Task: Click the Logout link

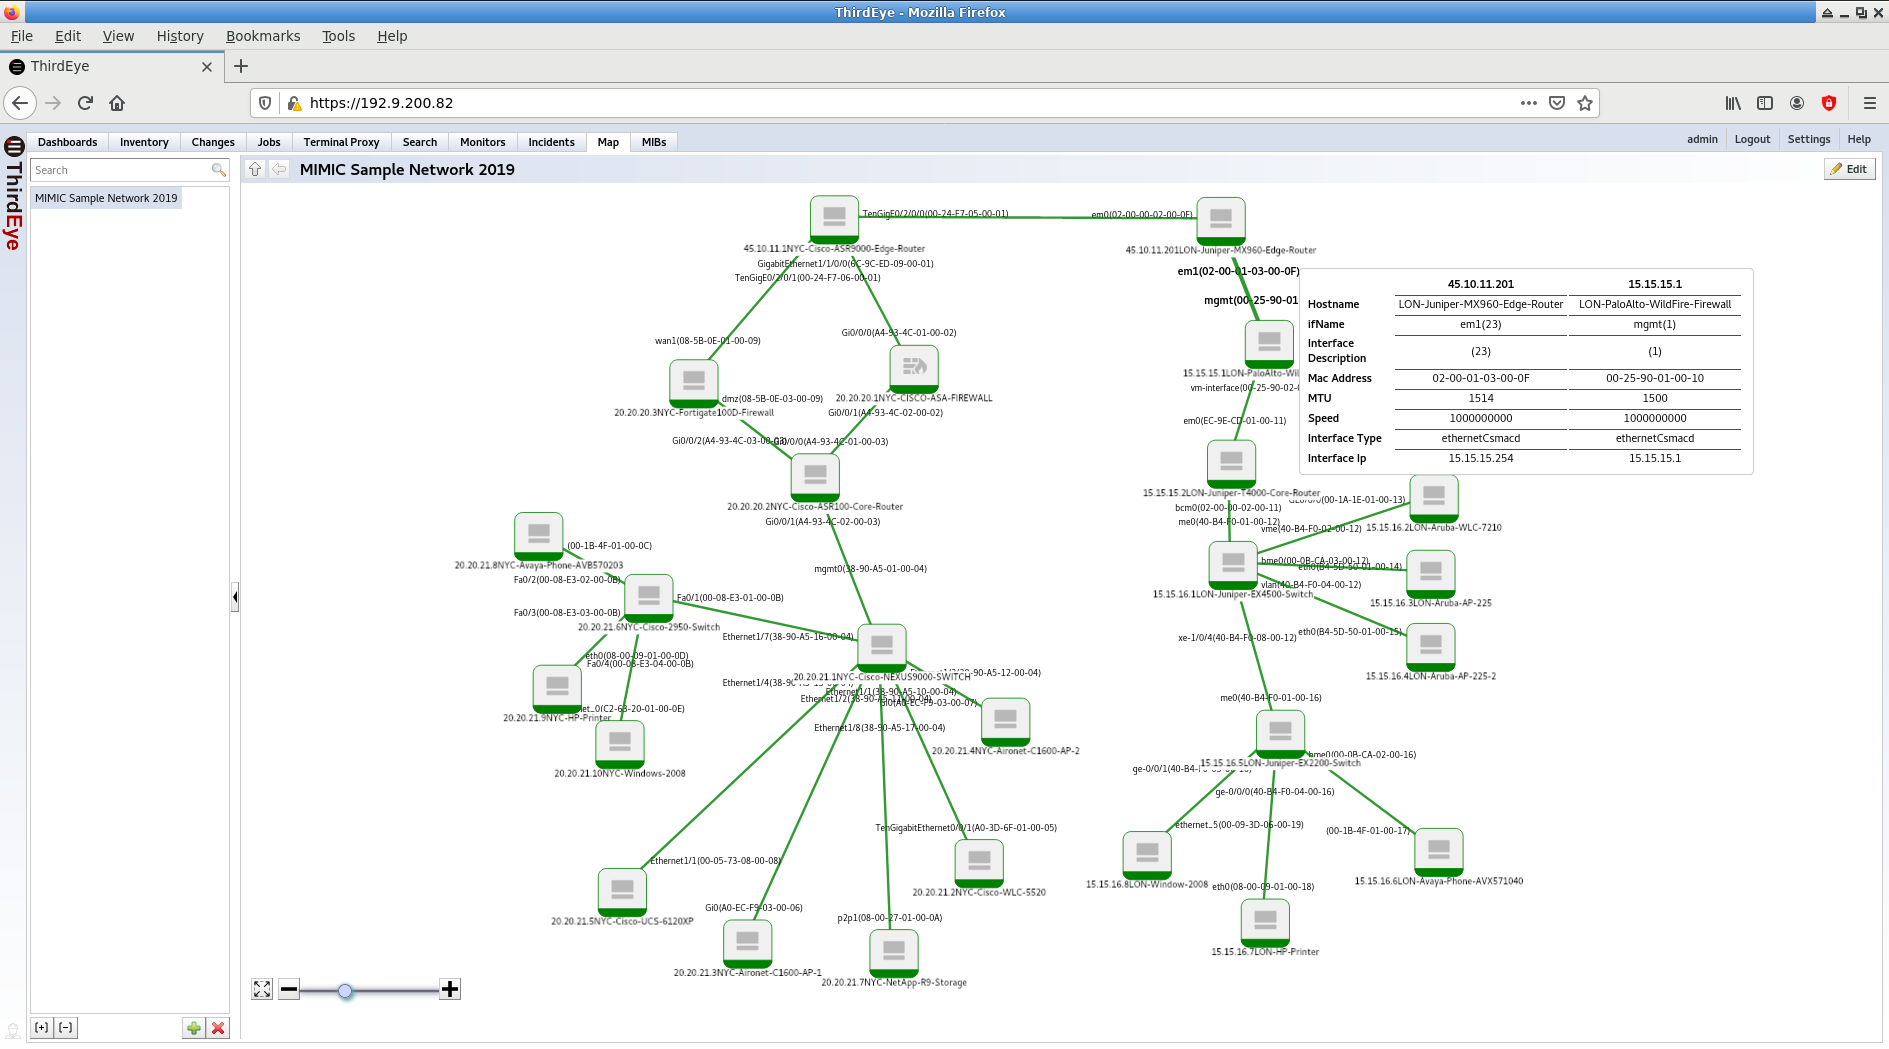Action: [1751, 139]
